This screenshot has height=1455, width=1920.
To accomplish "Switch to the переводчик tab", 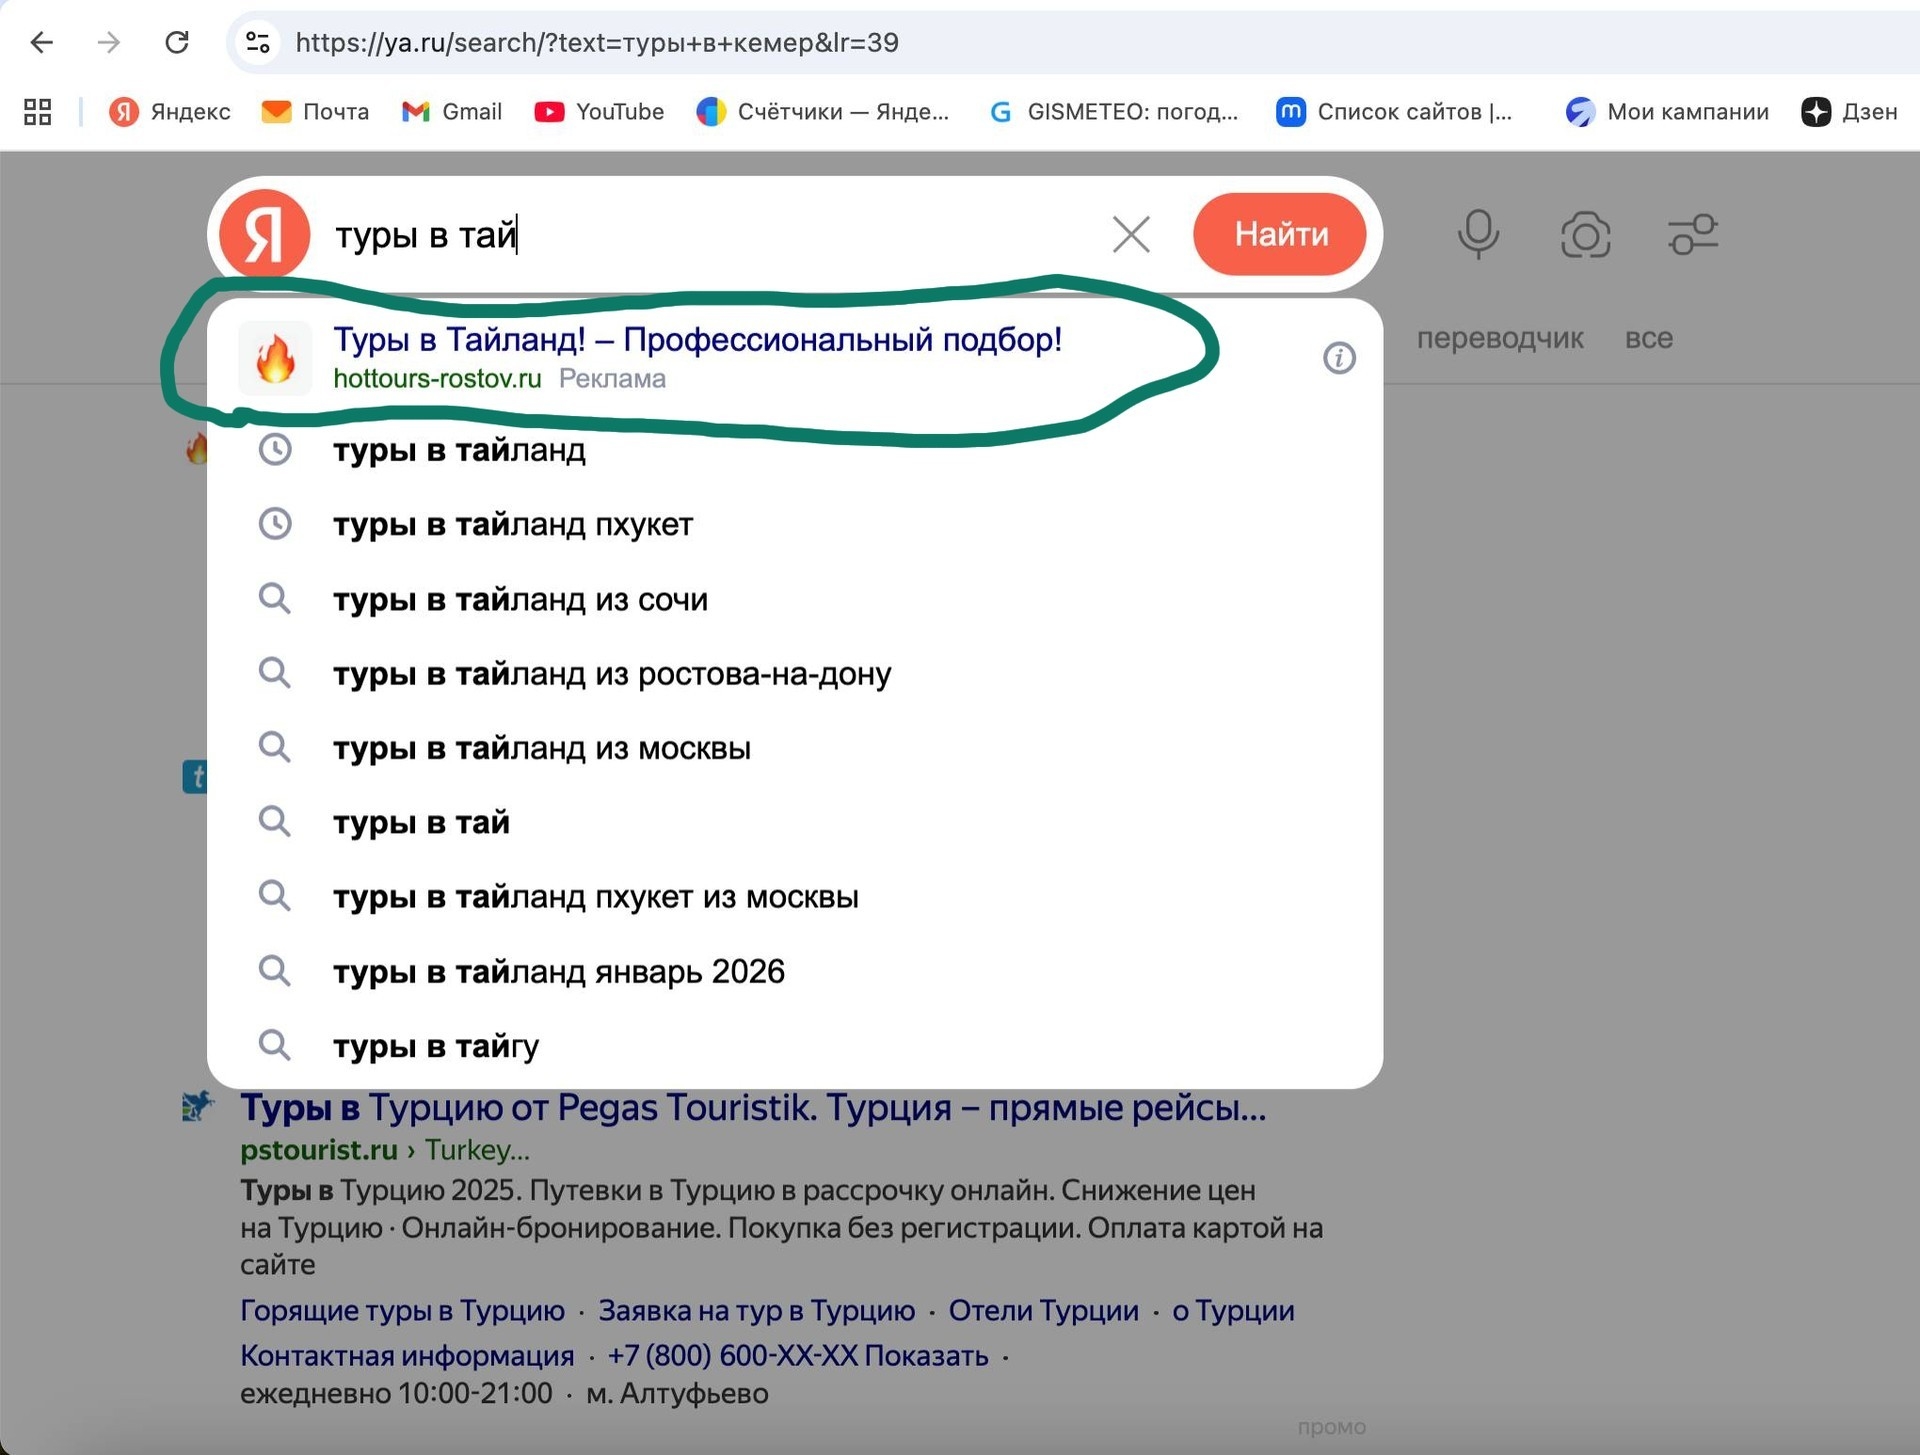I will (x=1499, y=338).
